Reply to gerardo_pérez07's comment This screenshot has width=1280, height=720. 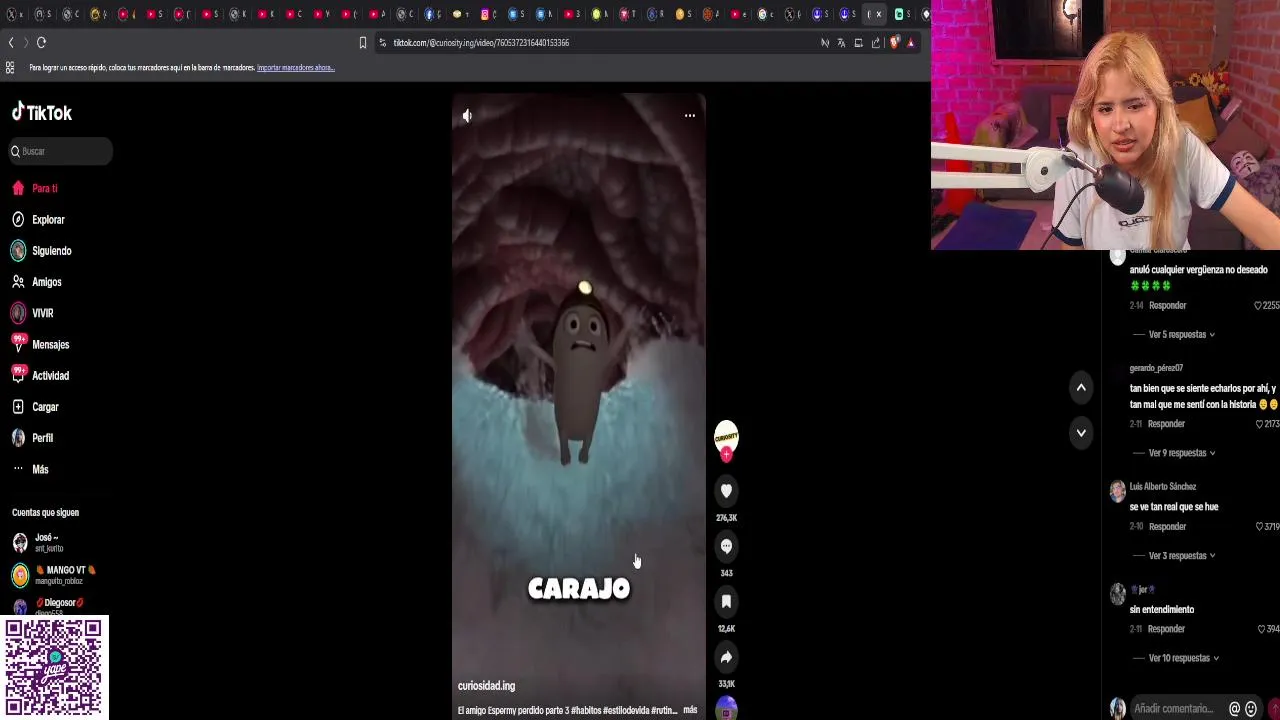[x=1167, y=424]
